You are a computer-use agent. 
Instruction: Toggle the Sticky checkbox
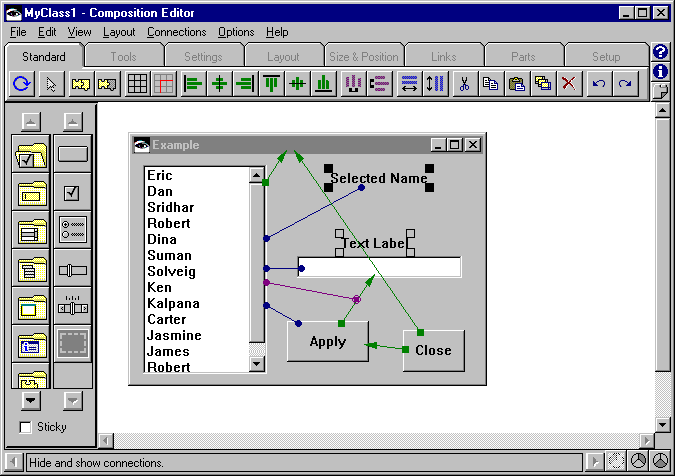tap(25, 427)
